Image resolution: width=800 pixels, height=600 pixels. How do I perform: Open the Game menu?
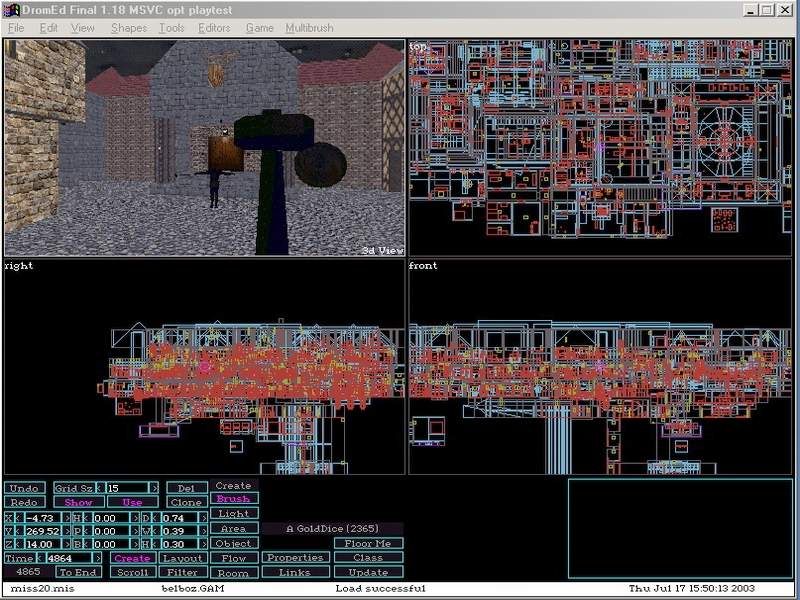260,28
